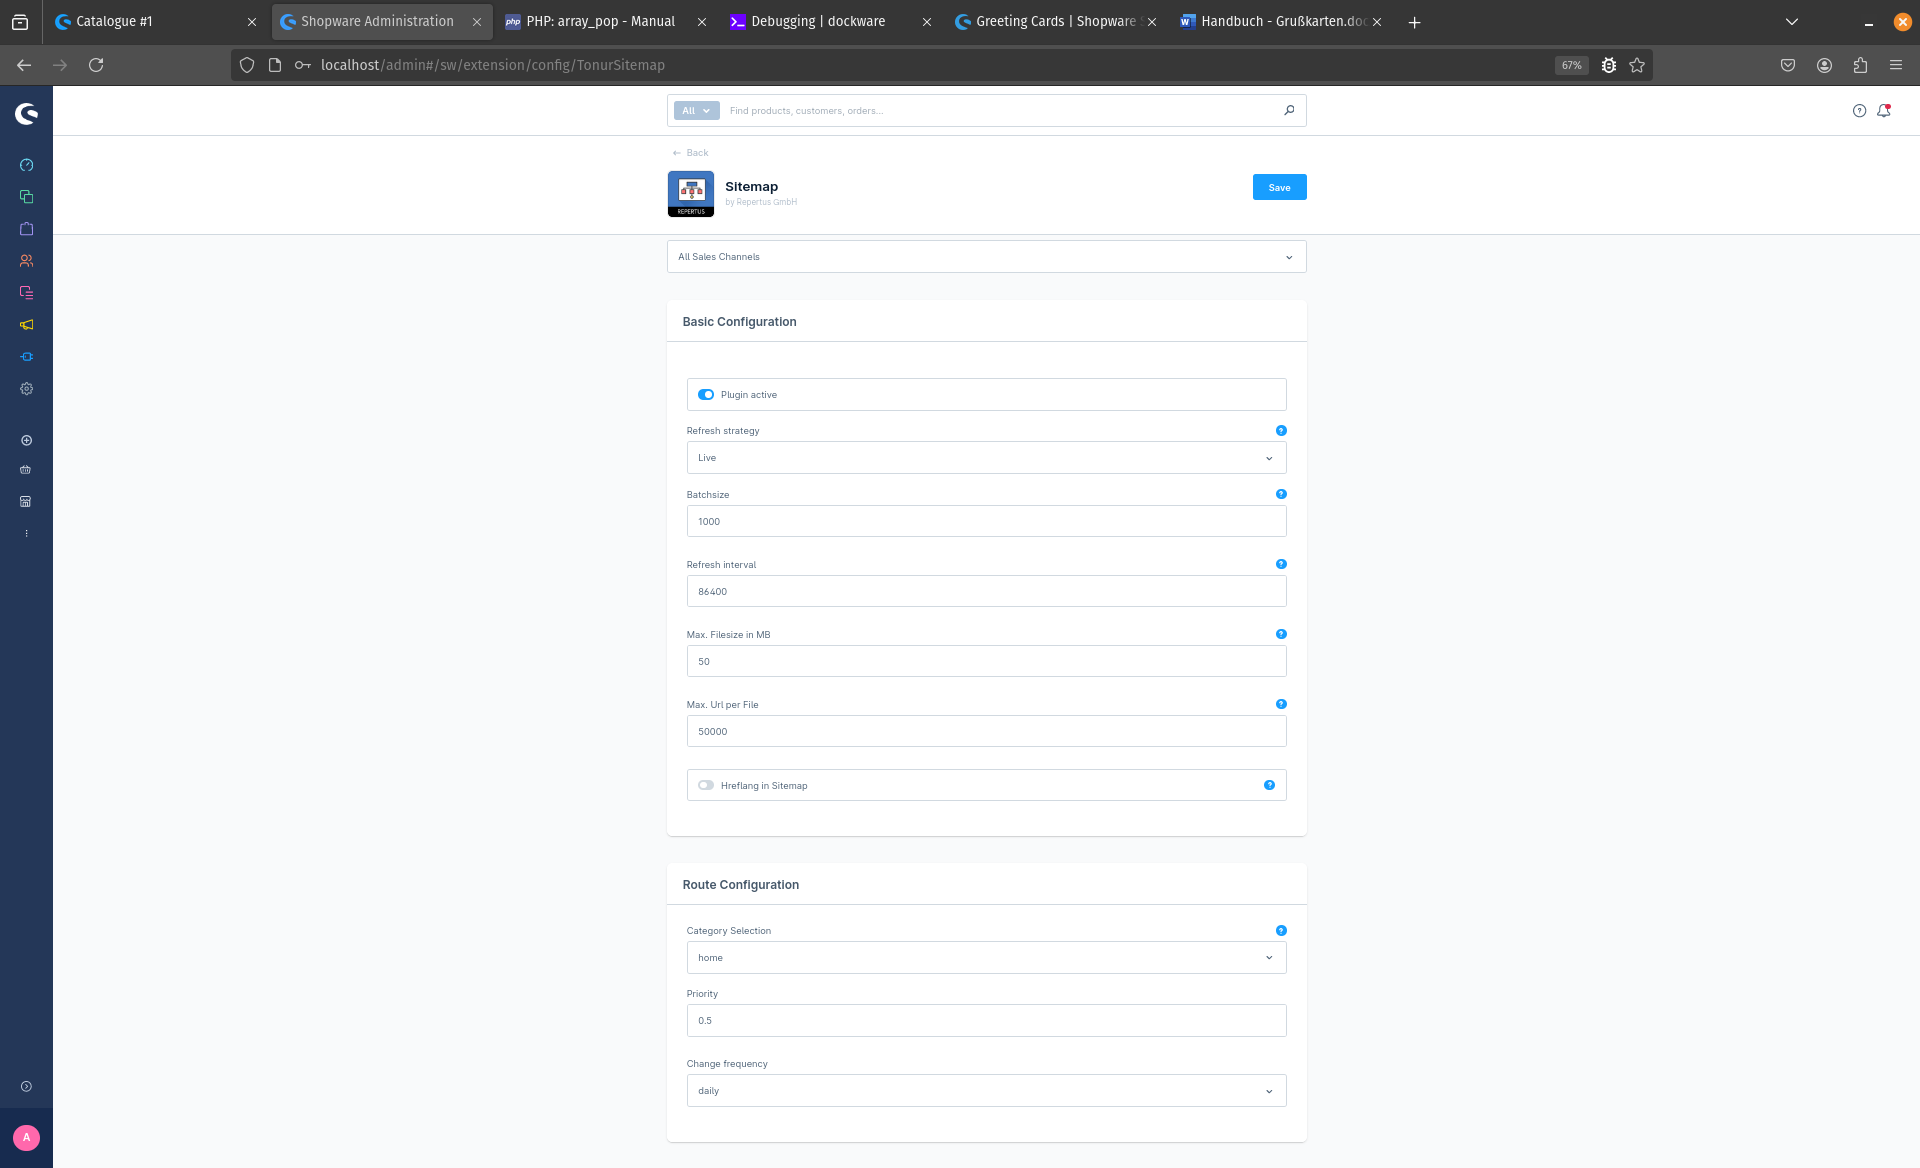Open the Firefox application menu
1920x1168 pixels.
[1895, 65]
